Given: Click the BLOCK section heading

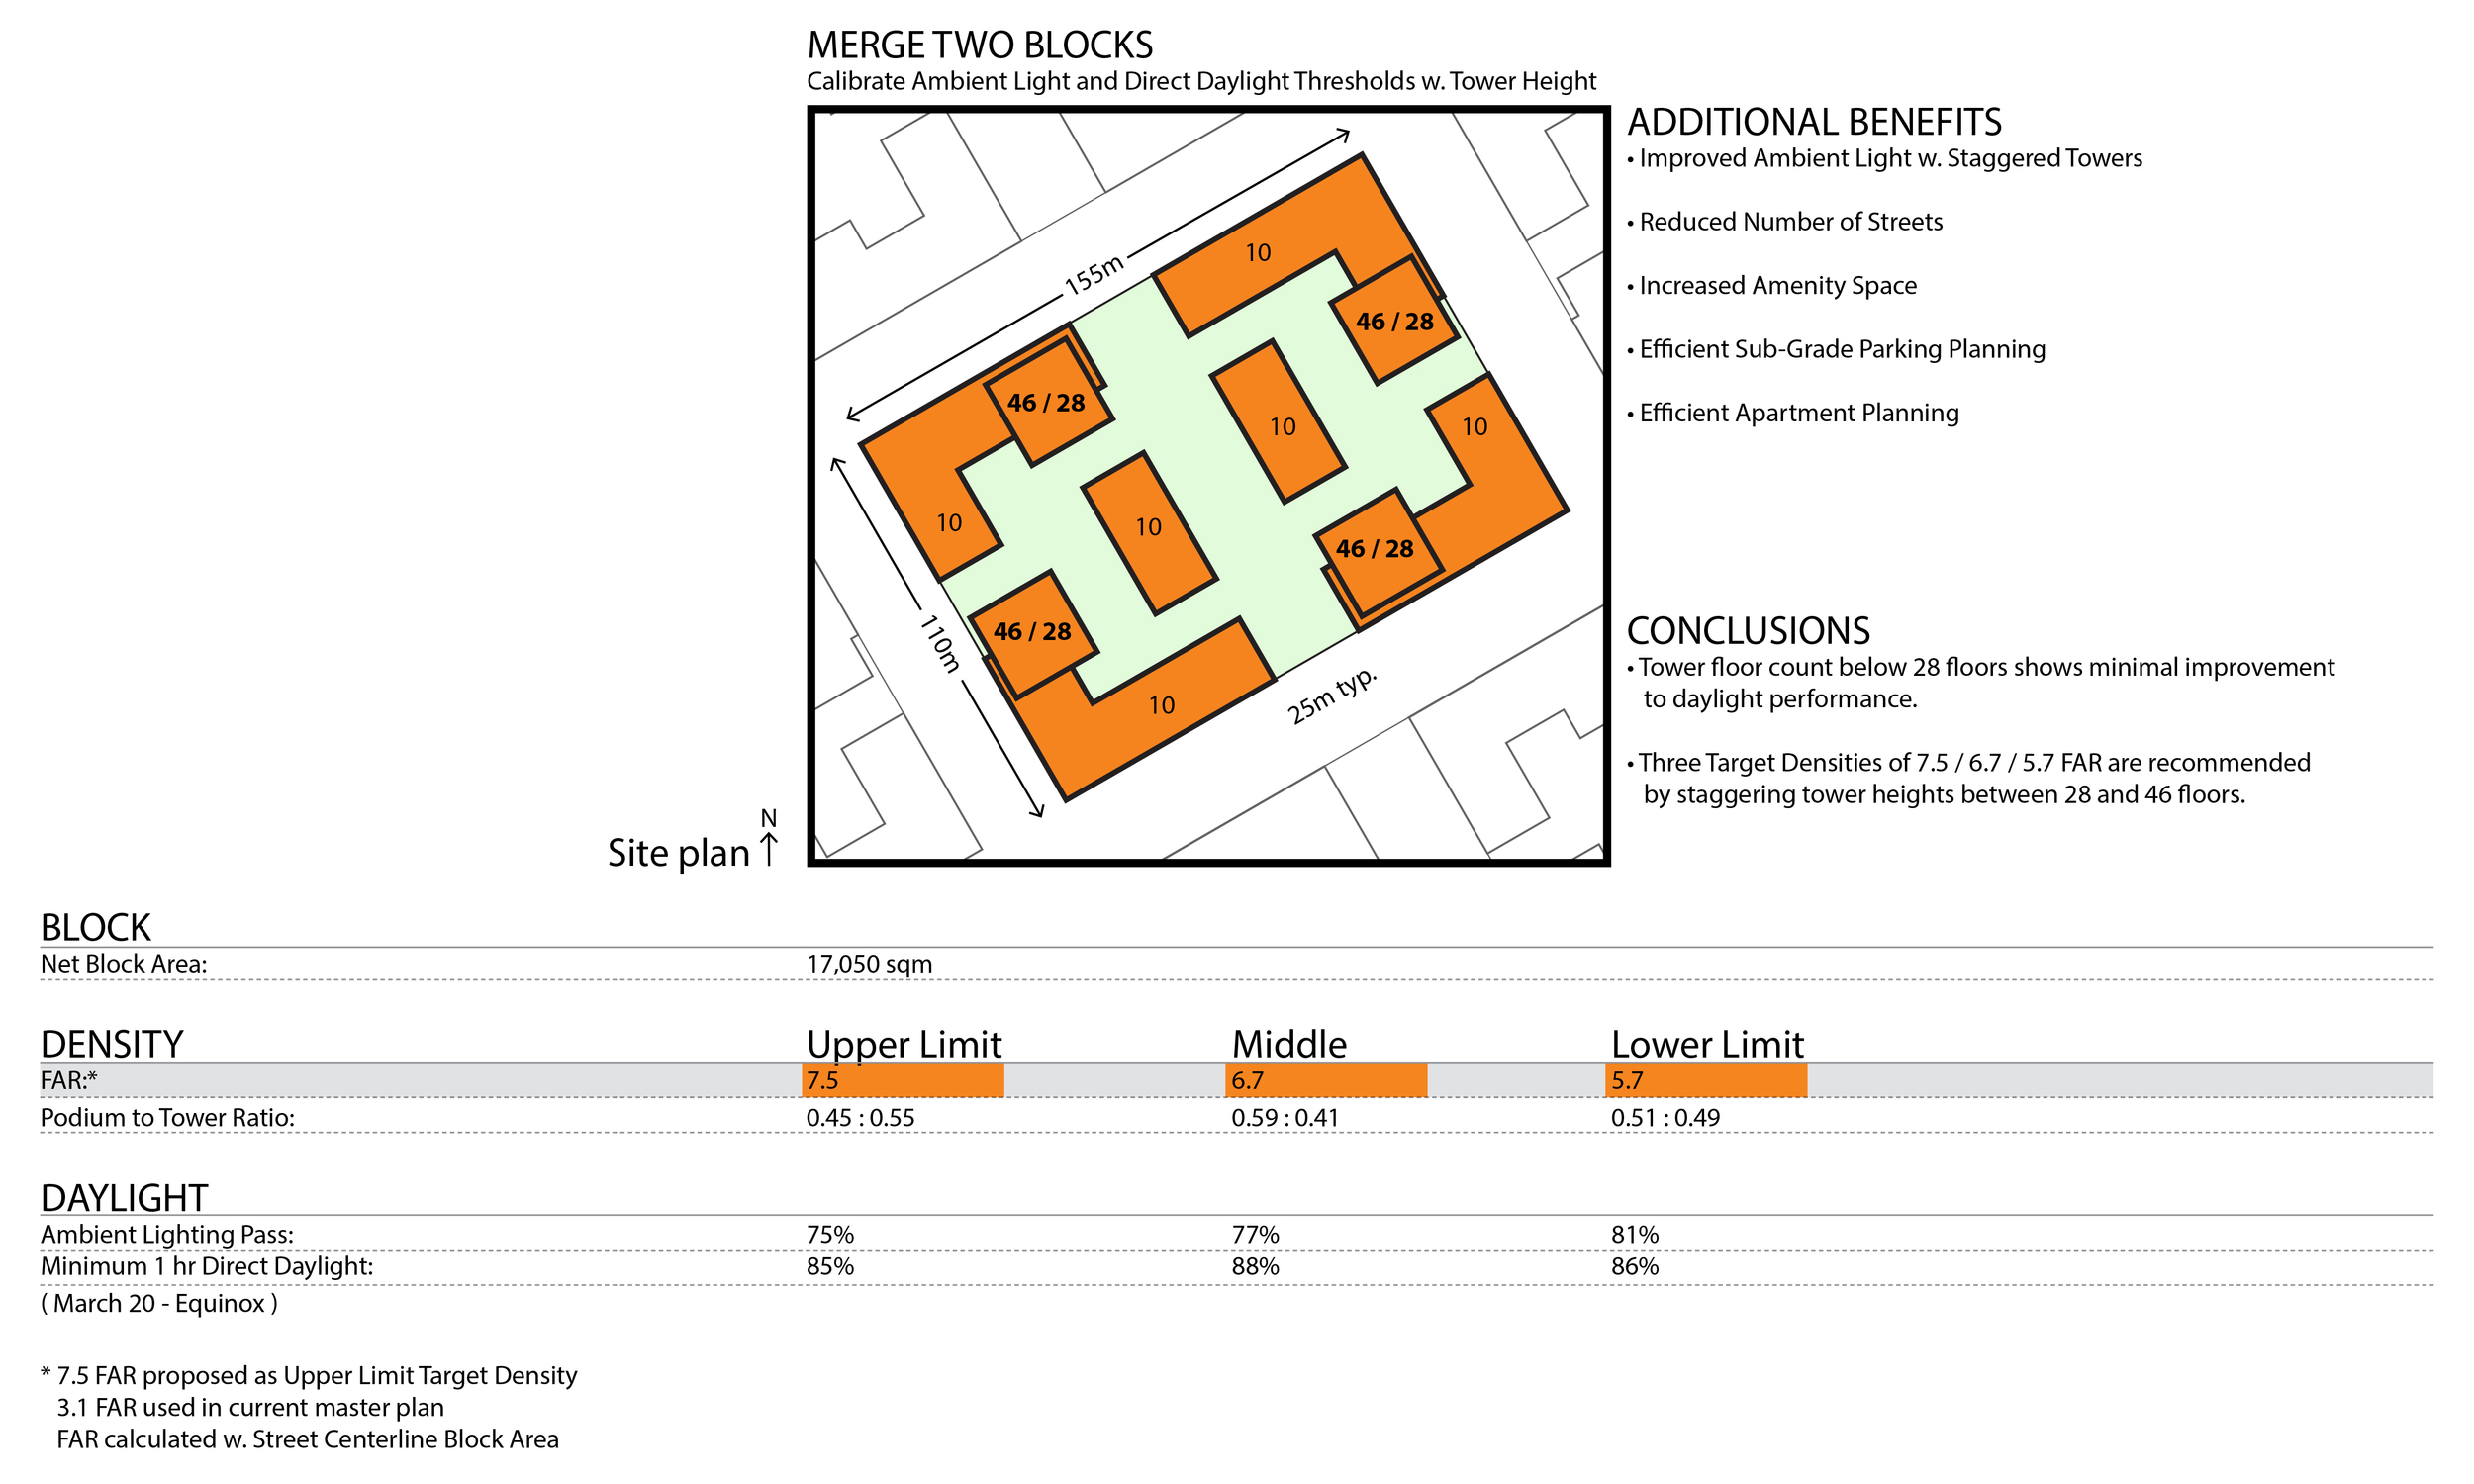Looking at the screenshot, I should [x=95, y=928].
